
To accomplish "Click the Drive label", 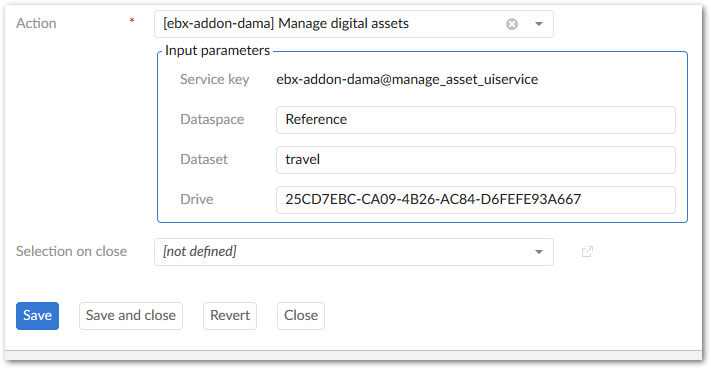I will (x=197, y=199).
